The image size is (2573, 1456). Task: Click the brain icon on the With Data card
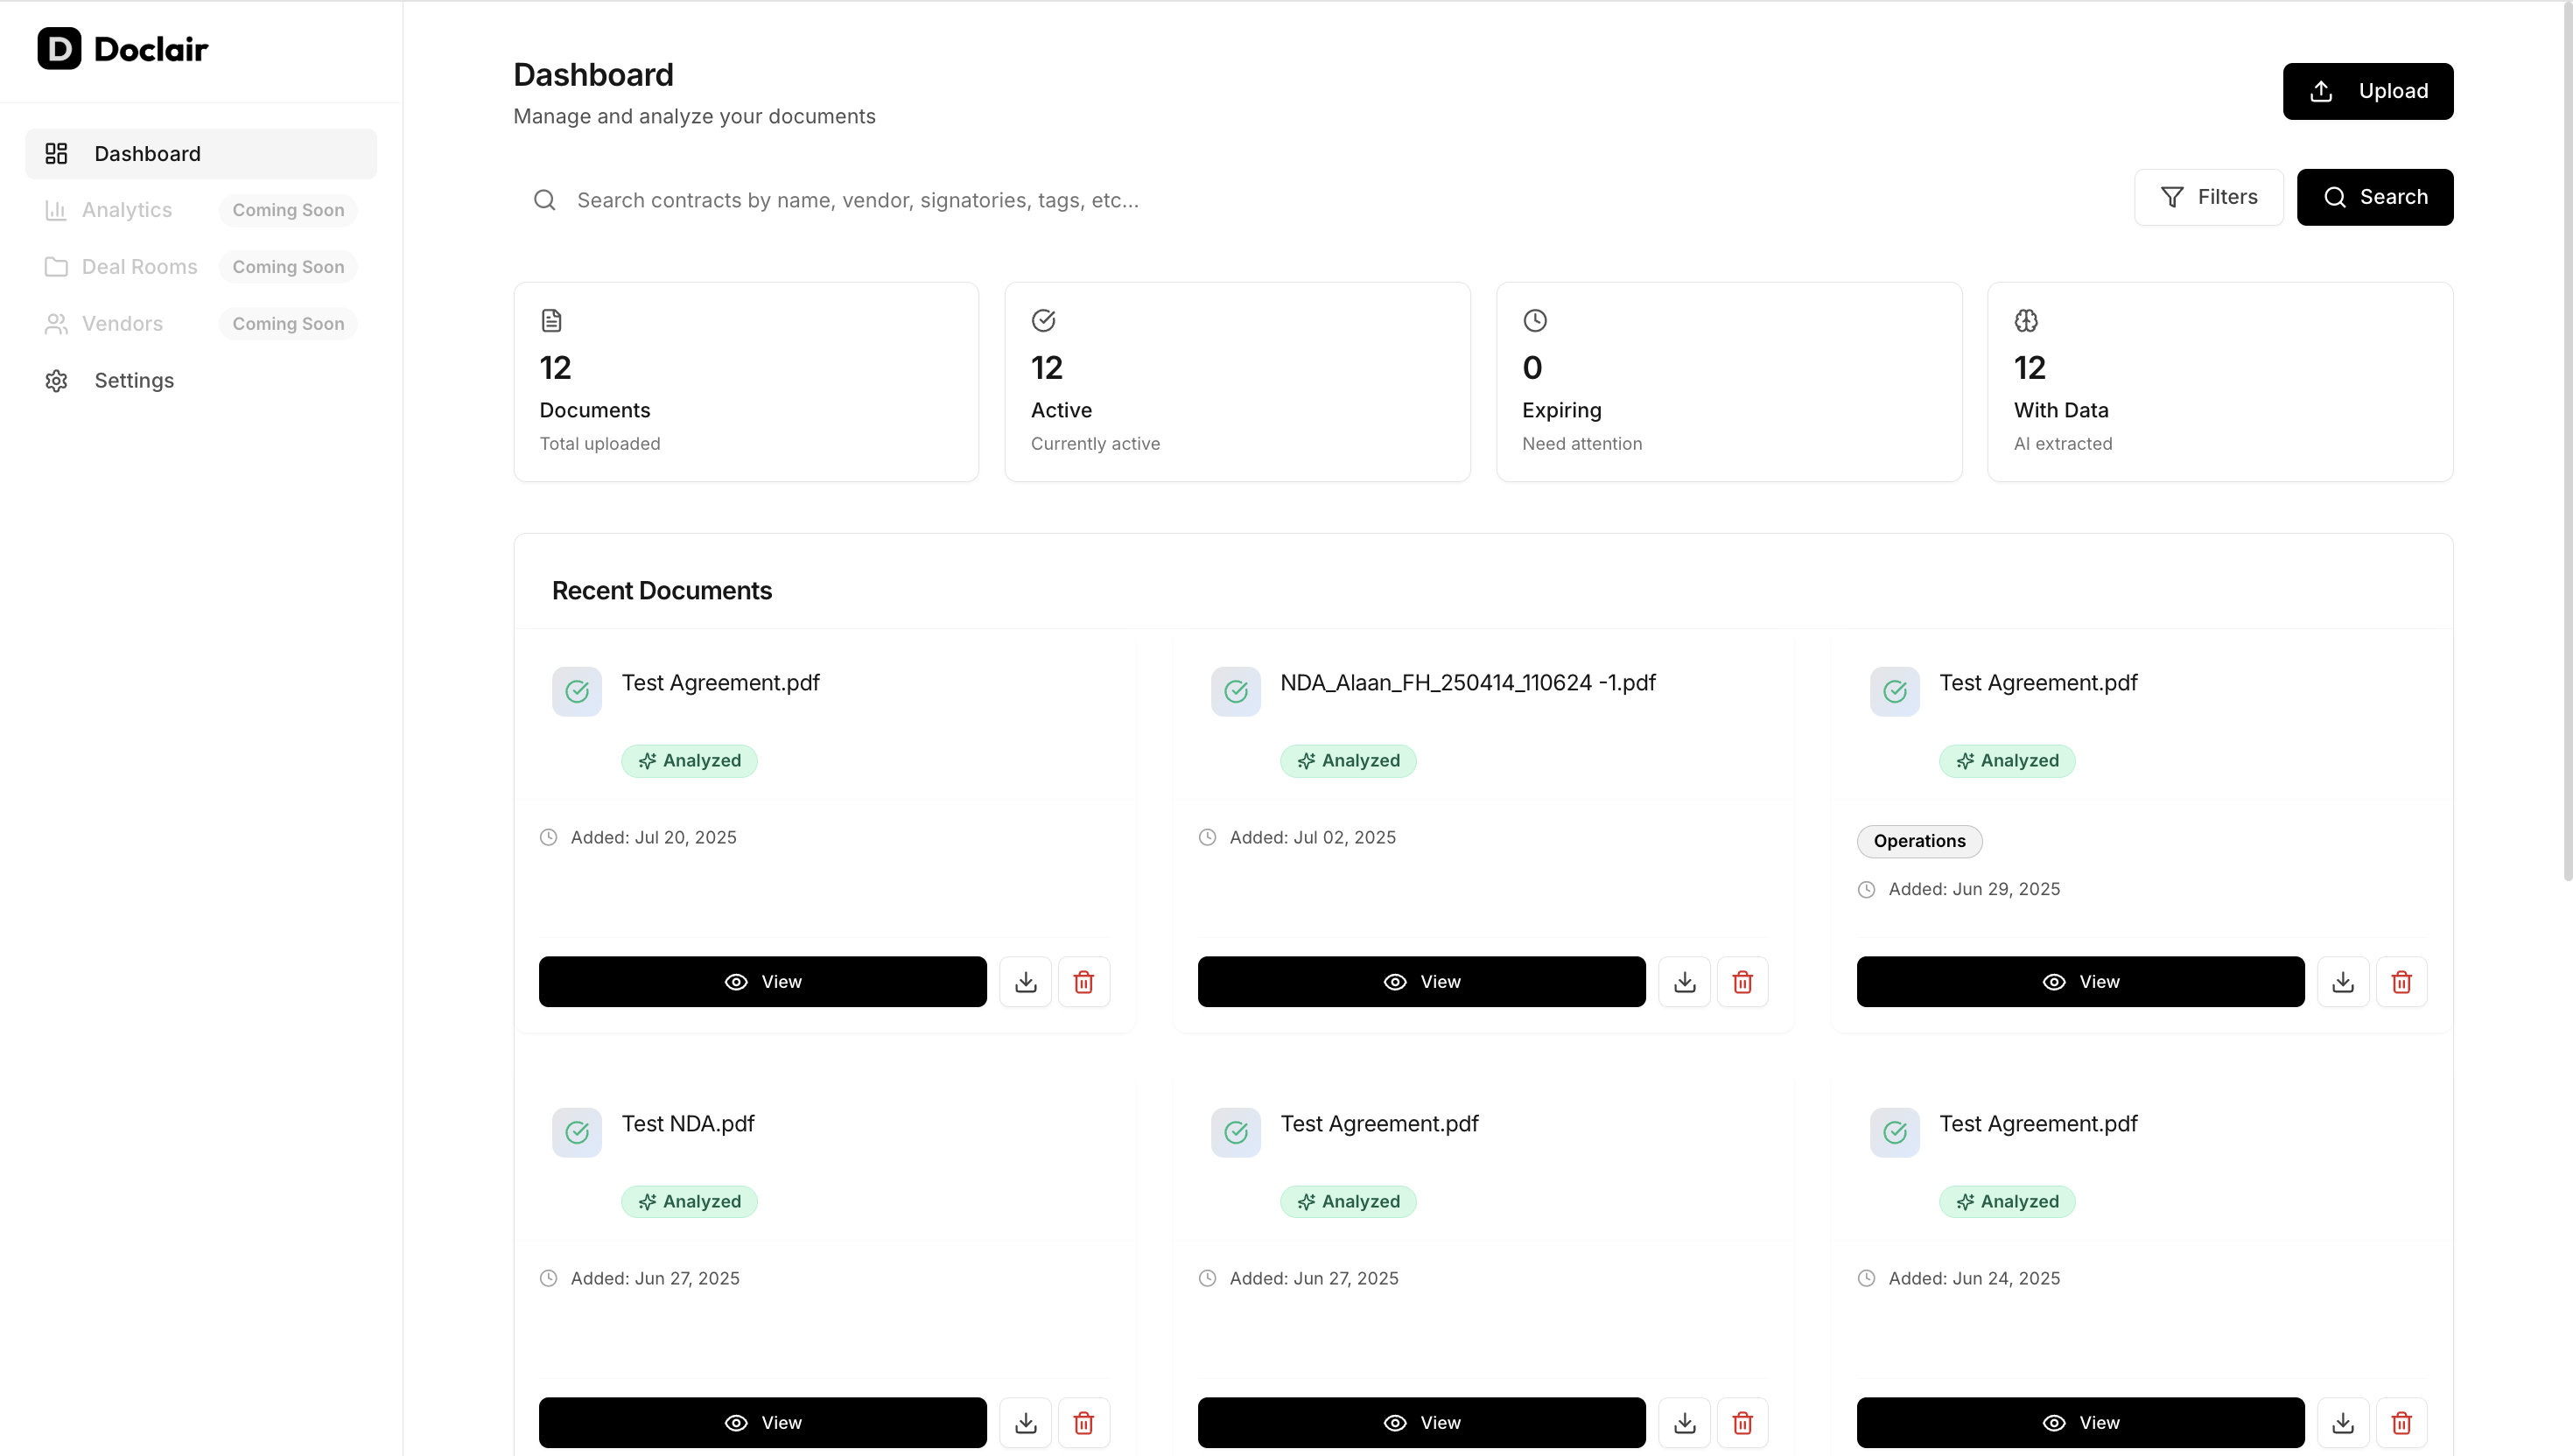tap(2026, 320)
